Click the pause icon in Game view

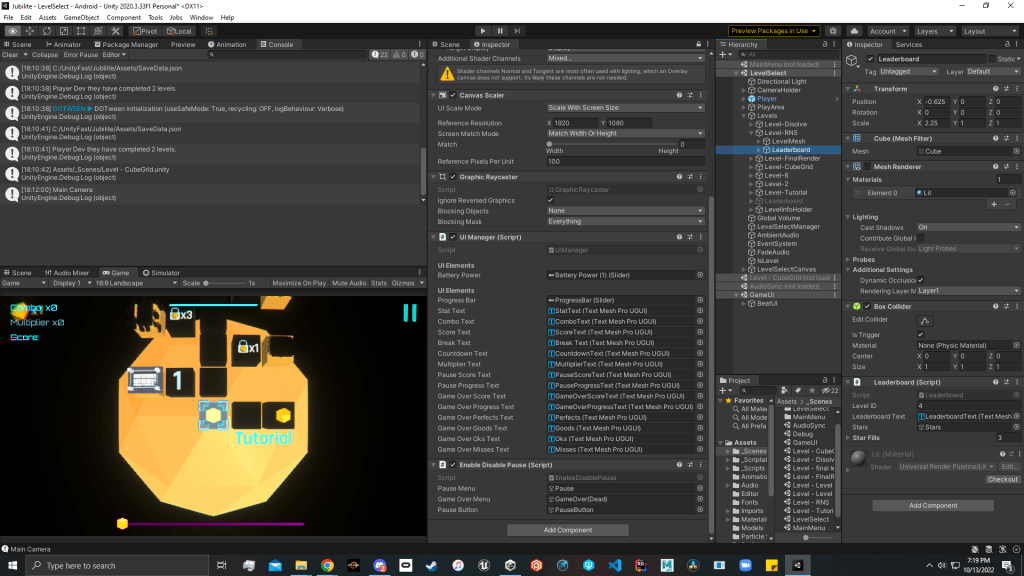pyautogui.click(x=408, y=313)
